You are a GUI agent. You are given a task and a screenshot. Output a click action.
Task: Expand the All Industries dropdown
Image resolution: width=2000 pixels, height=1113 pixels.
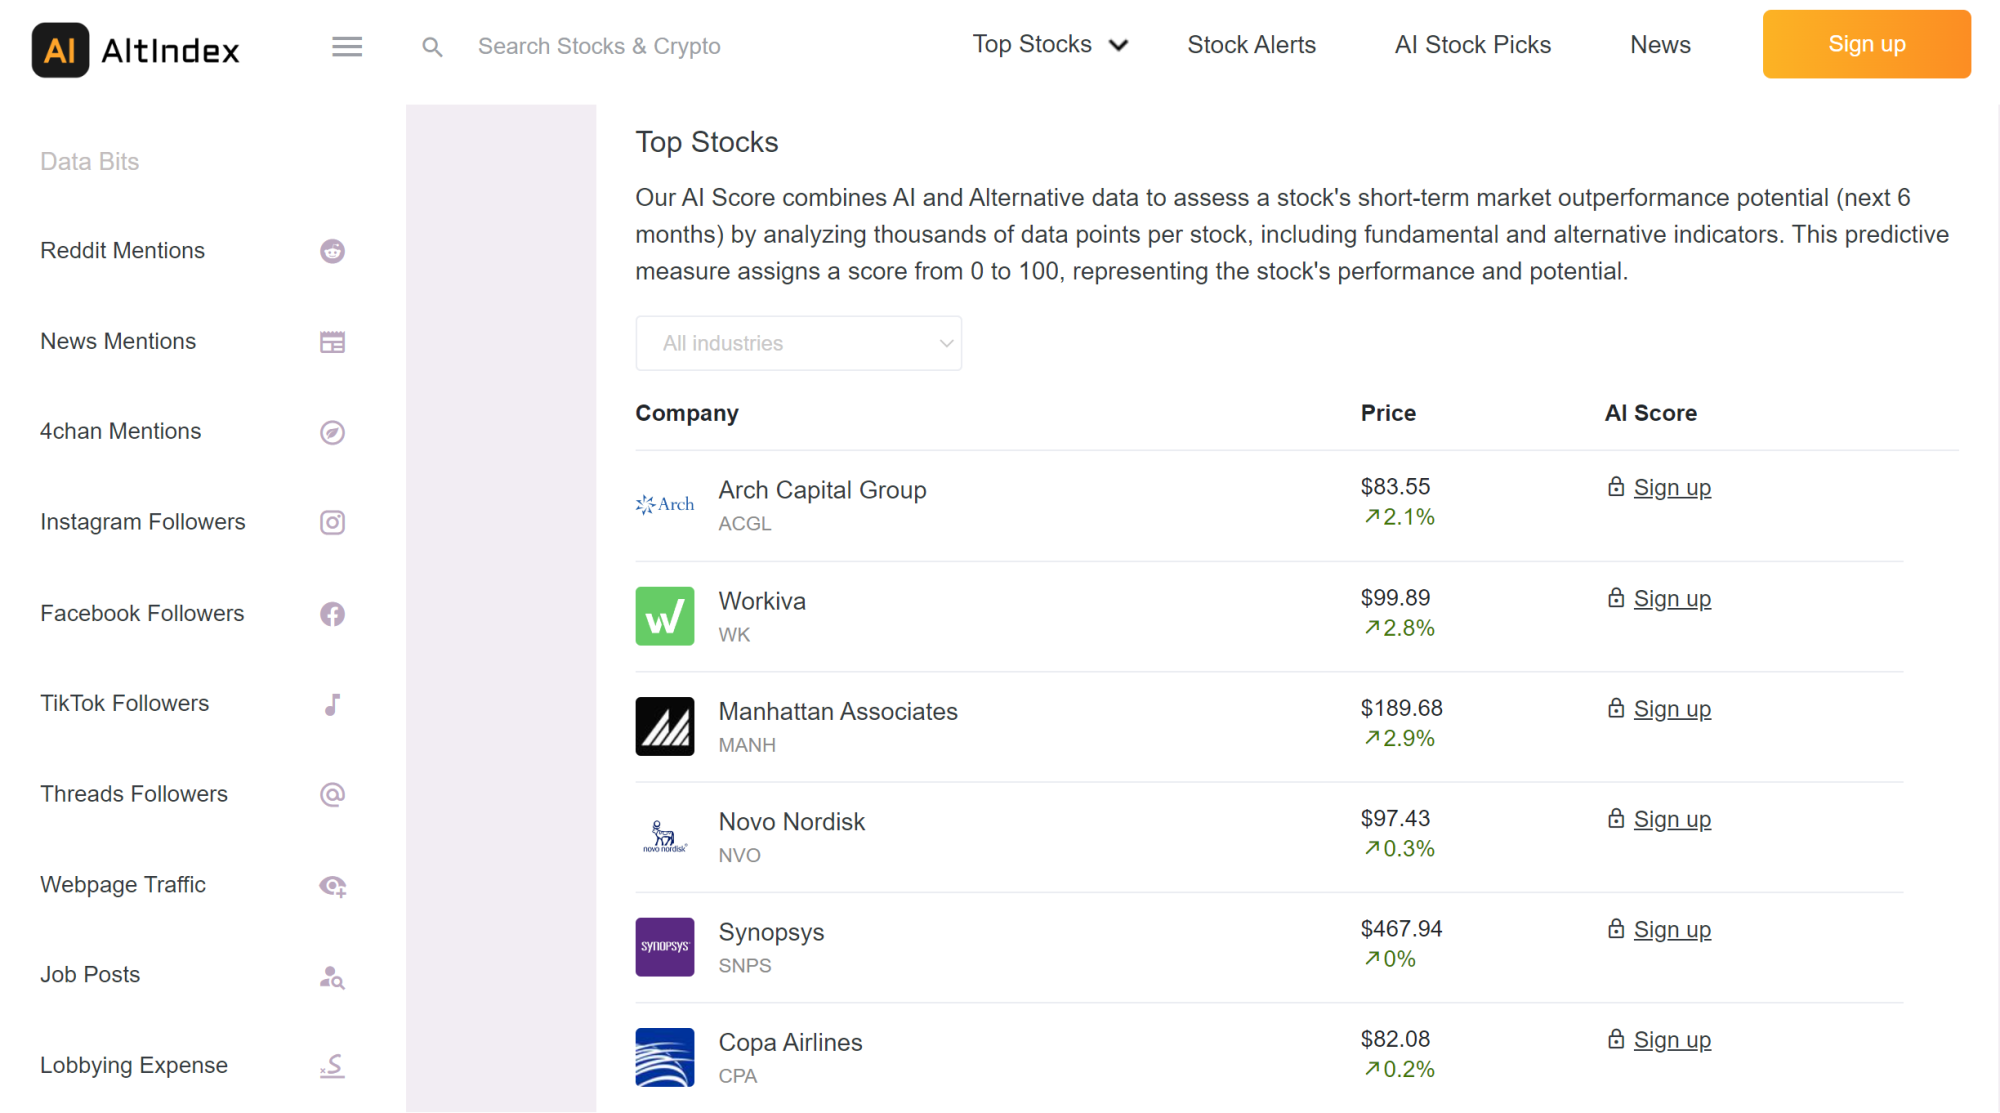tap(799, 343)
